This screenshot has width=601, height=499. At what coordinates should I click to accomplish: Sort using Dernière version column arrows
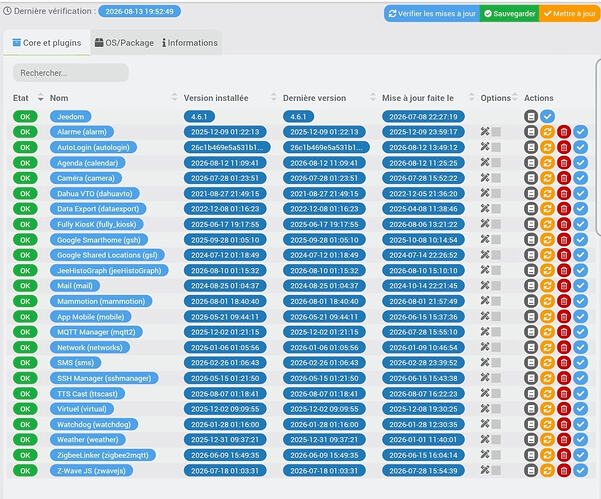pos(373,97)
